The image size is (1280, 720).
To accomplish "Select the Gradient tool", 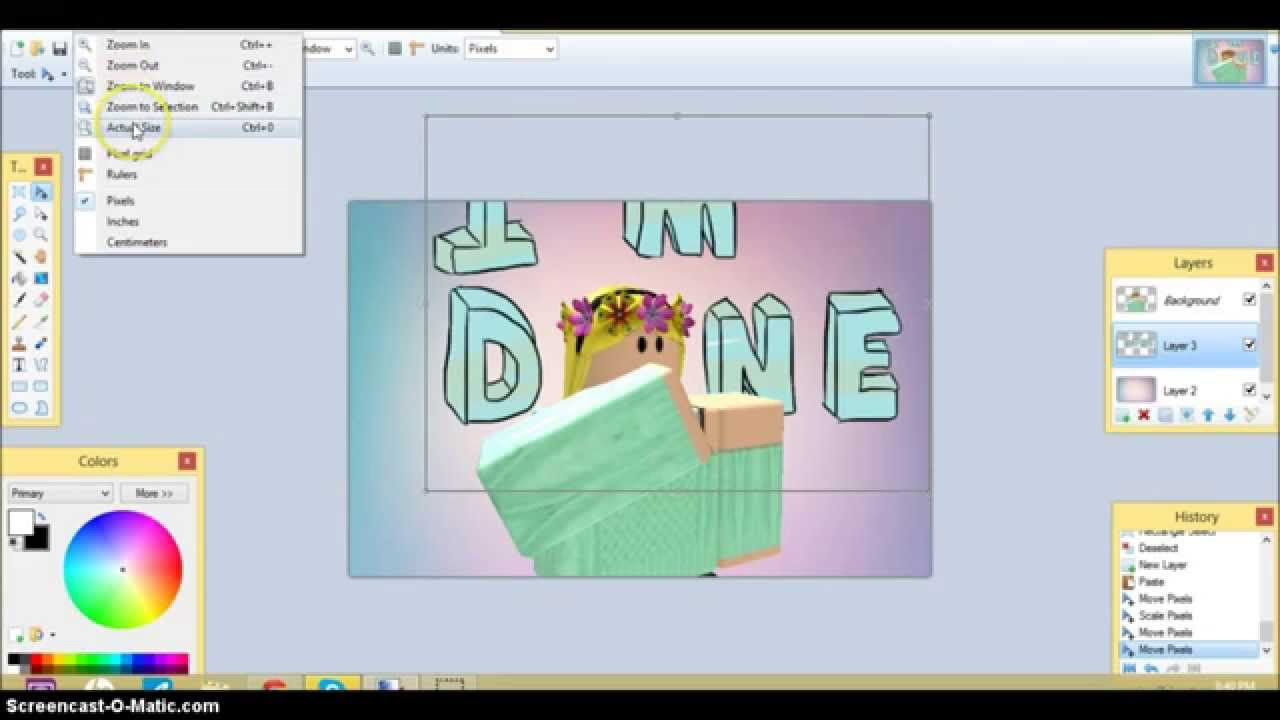I will coord(41,279).
